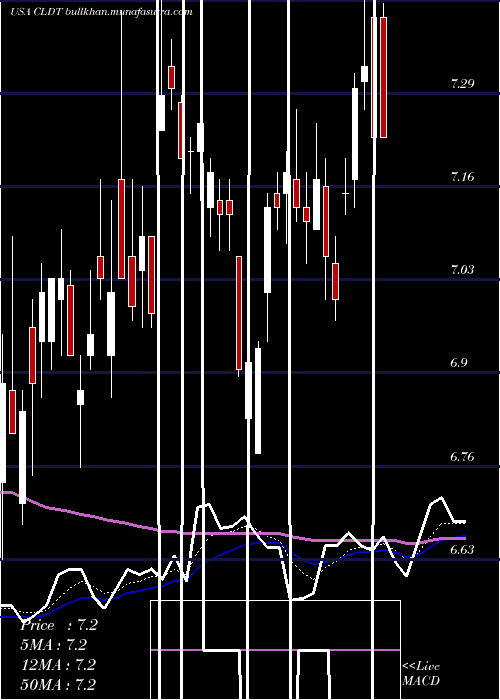Click the 7.29 price axis label
The width and height of the screenshot is (500, 700).
point(462,83)
